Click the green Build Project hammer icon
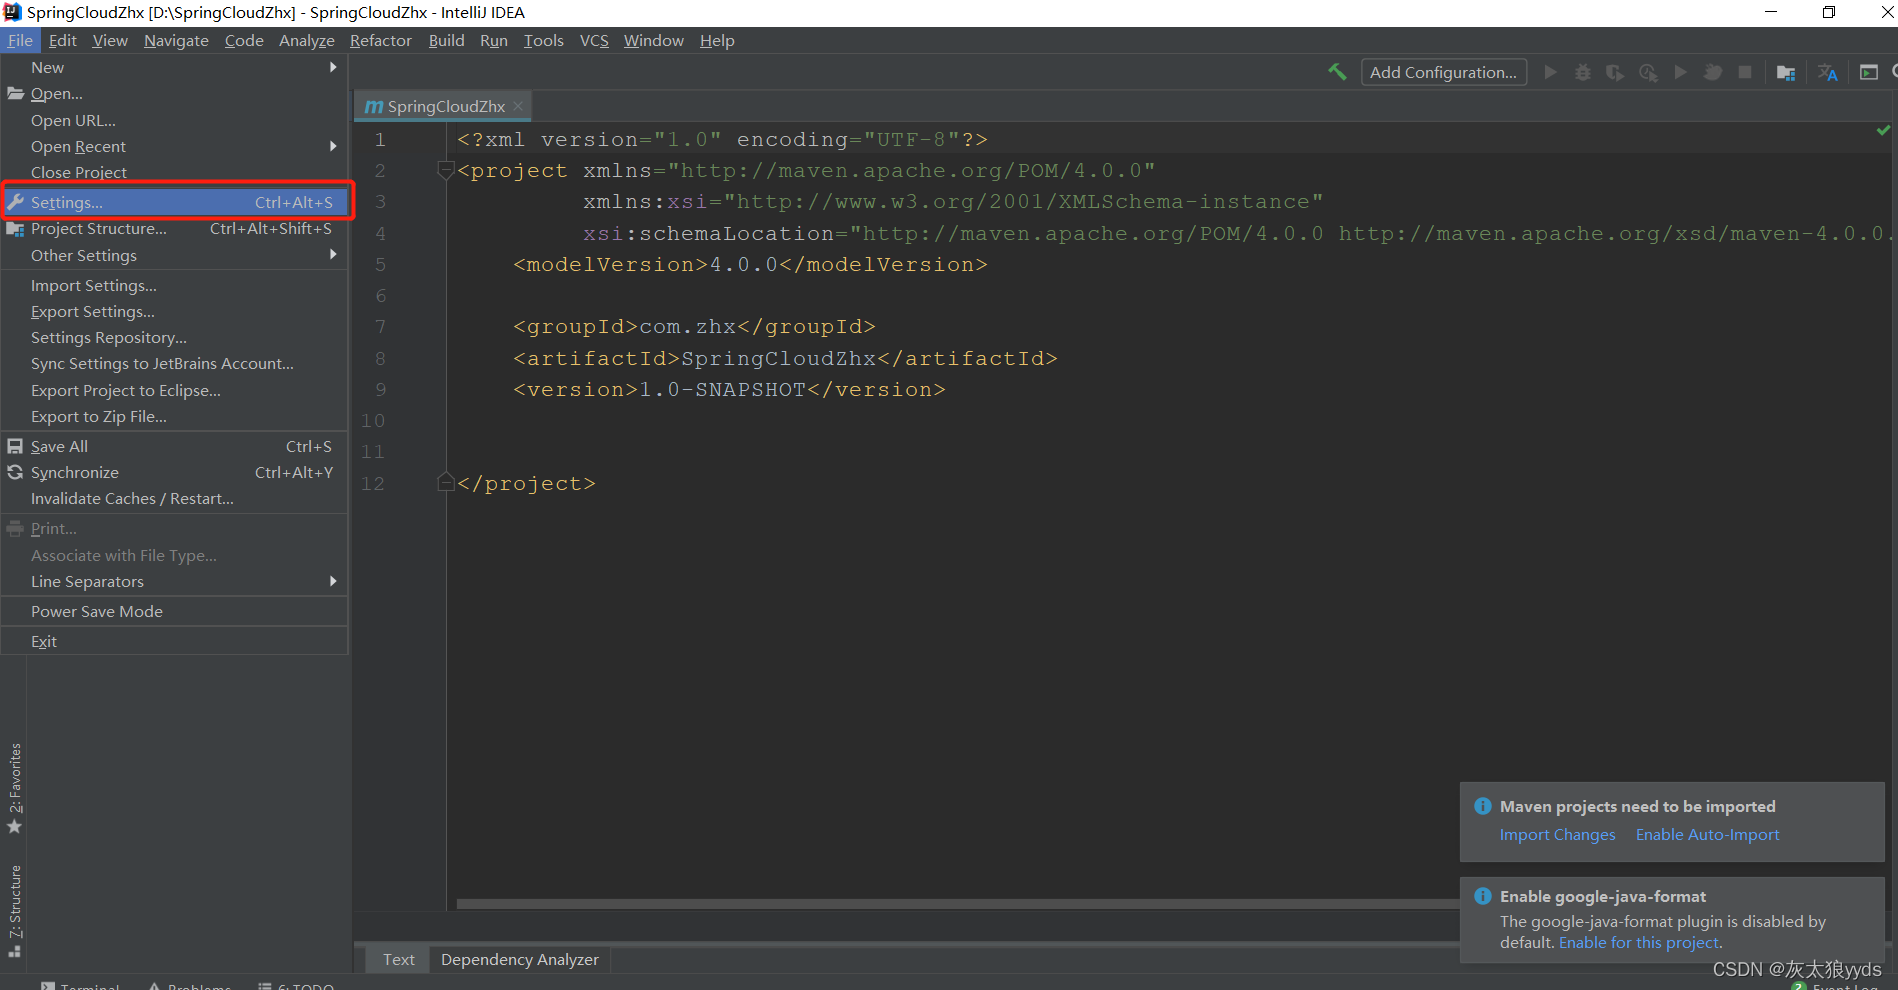 tap(1337, 72)
